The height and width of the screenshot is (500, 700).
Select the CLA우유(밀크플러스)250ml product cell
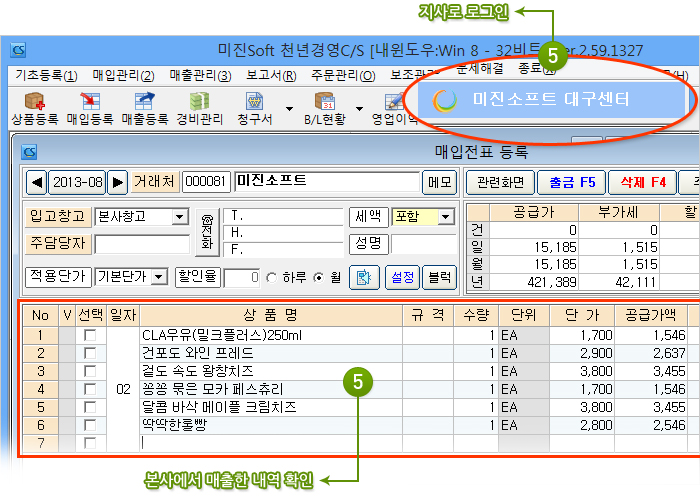pos(271,335)
